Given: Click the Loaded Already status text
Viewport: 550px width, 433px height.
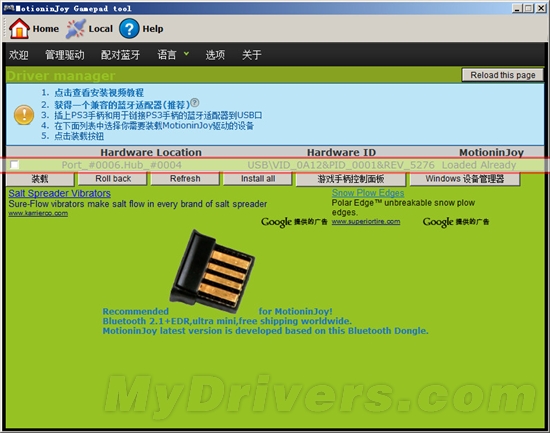Looking at the screenshot, I should [x=479, y=165].
